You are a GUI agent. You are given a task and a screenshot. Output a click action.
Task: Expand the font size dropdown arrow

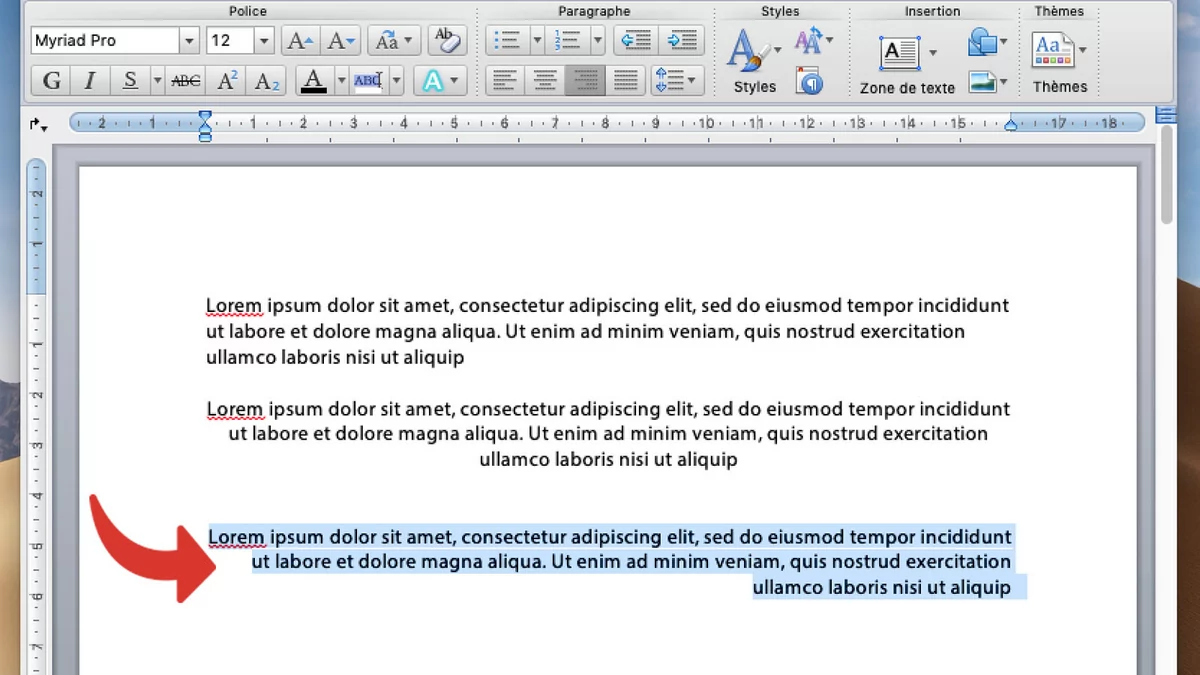(264, 41)
